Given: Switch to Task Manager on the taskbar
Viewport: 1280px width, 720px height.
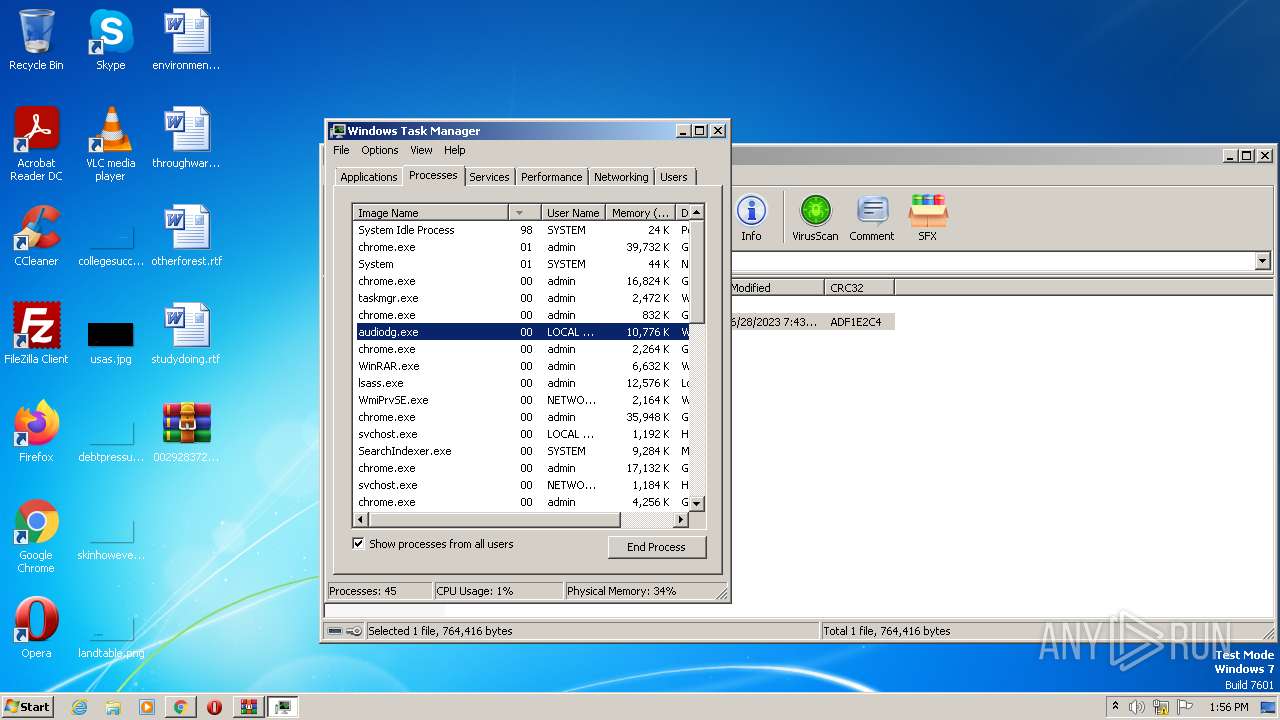Looking at the screenshot, I should tap(282, 707).
